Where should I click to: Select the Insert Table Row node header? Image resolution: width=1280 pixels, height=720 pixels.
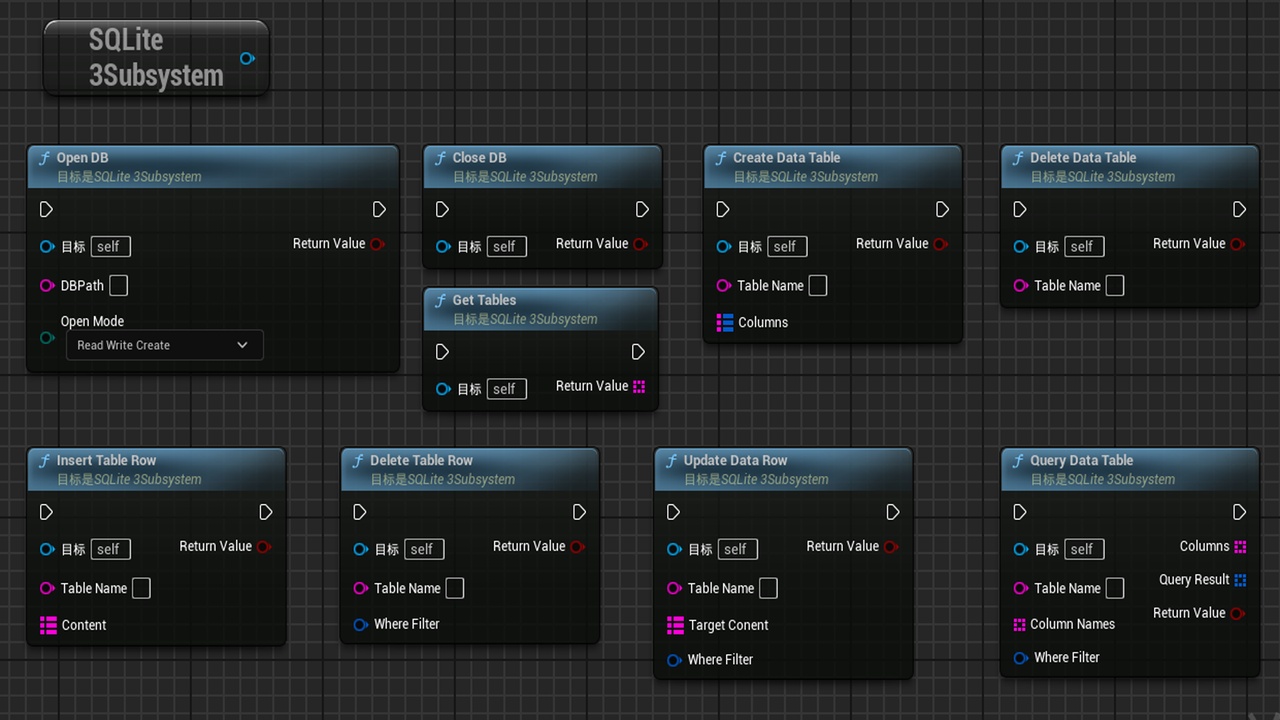pyautogui.click(x=156, y=470)
